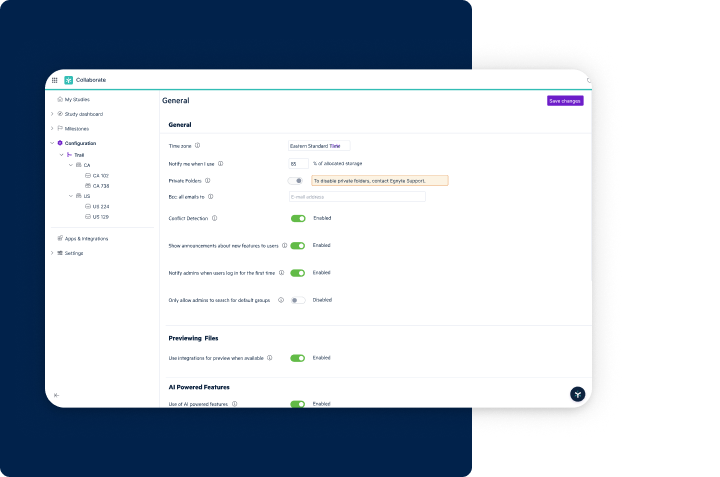Click the Apps & Integrations icon
The image size is (720, 477).
click(x=60, y=238)
